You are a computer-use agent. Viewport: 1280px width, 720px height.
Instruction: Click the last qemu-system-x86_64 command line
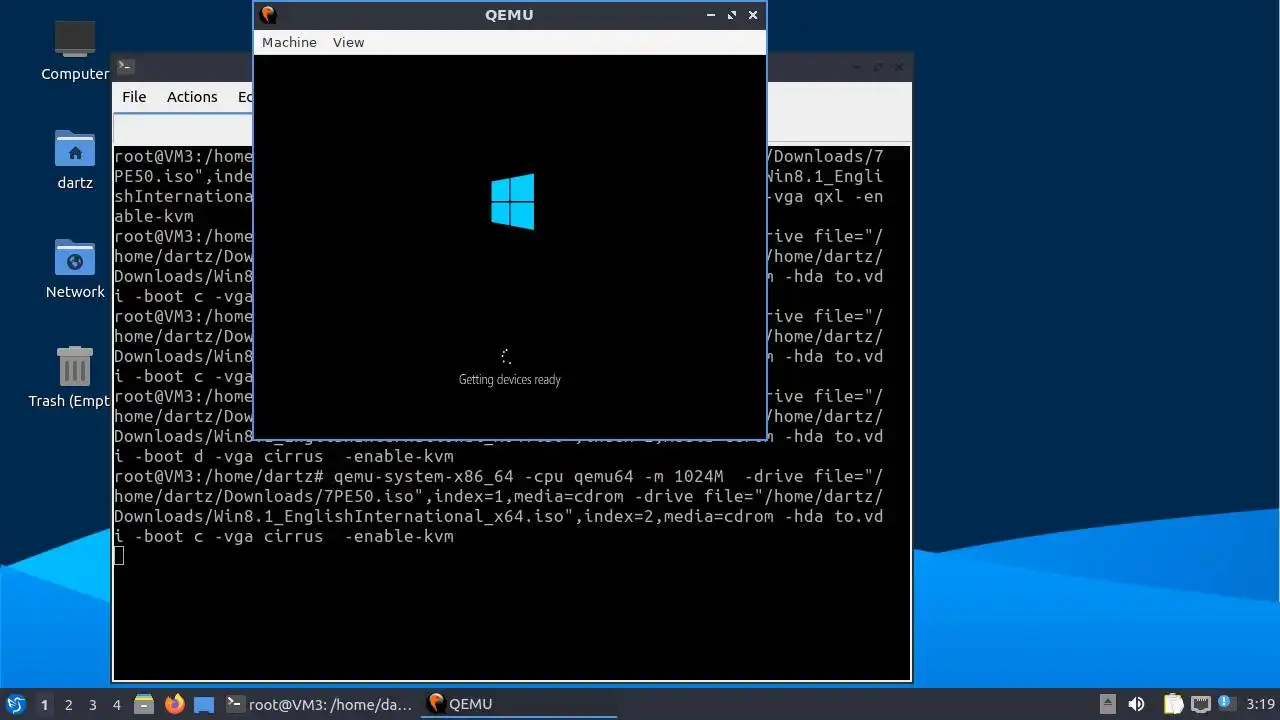click(499, 506)
